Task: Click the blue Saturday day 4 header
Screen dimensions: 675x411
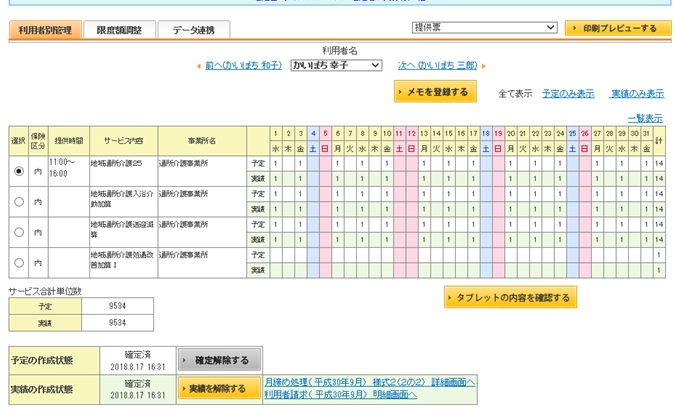Action: (x=313, y=133)
